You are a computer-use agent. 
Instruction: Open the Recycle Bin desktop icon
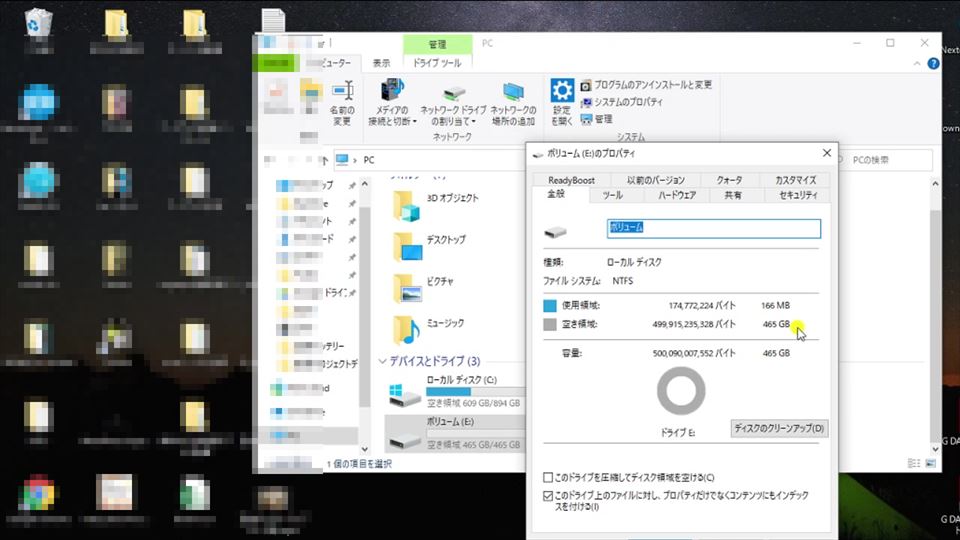point(39,23)
